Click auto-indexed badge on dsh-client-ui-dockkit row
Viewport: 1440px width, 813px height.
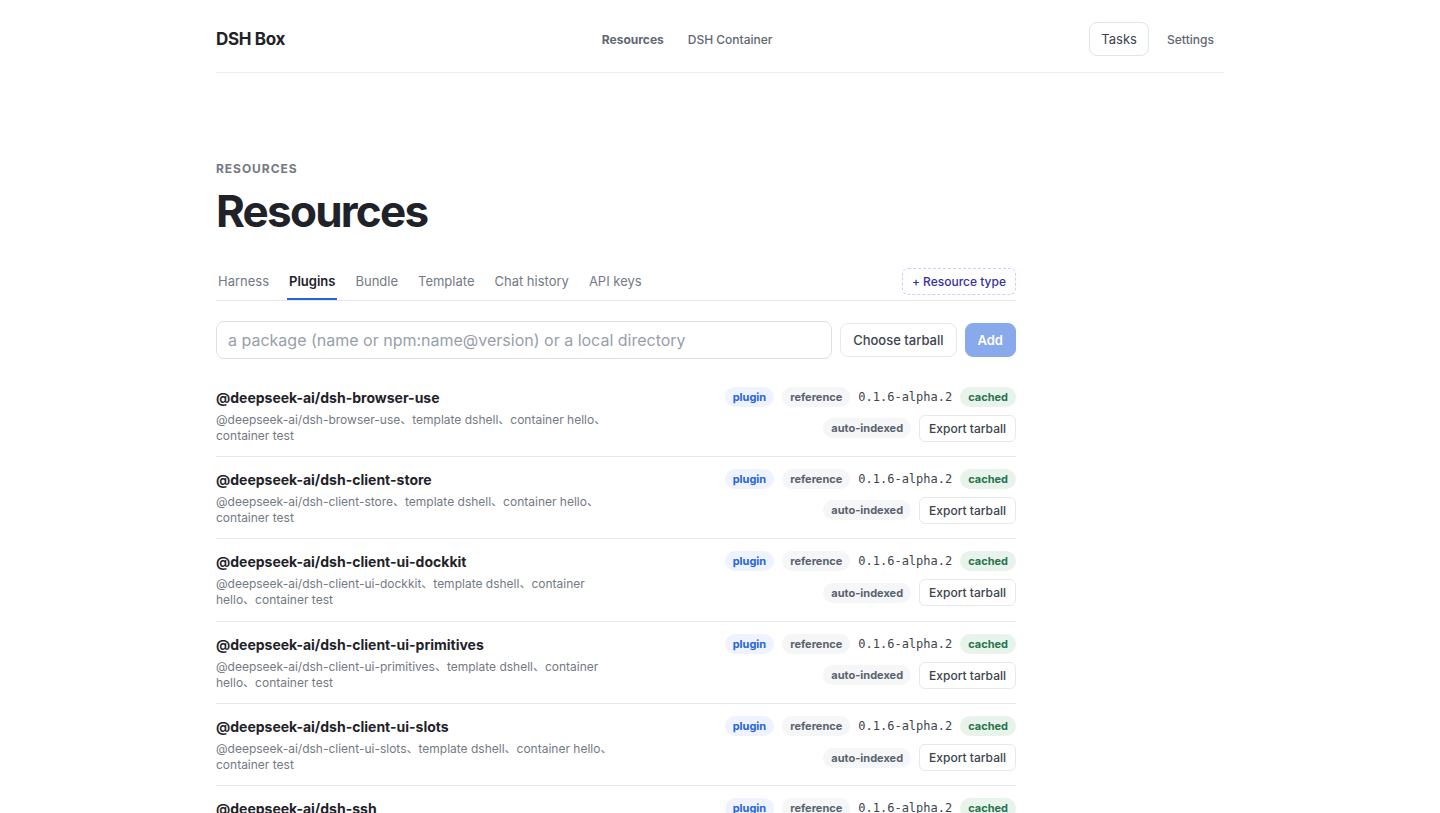[x=867, y=593]
